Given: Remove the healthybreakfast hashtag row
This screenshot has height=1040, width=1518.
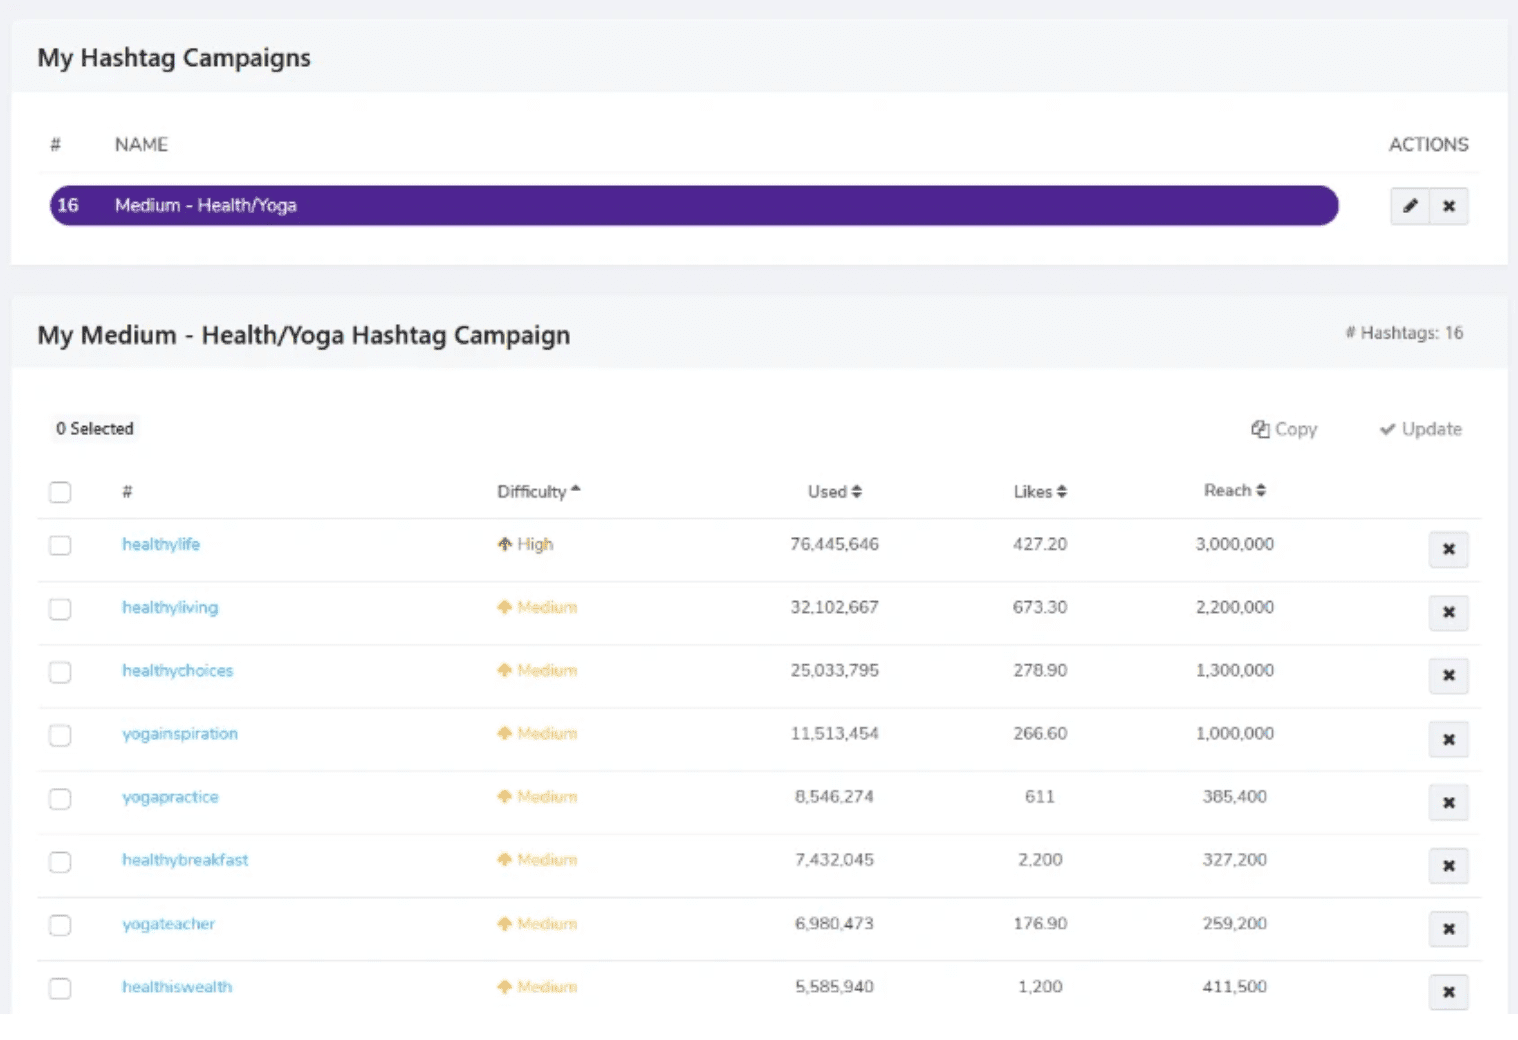Looking at the screenshot, I should (1449, 865).
